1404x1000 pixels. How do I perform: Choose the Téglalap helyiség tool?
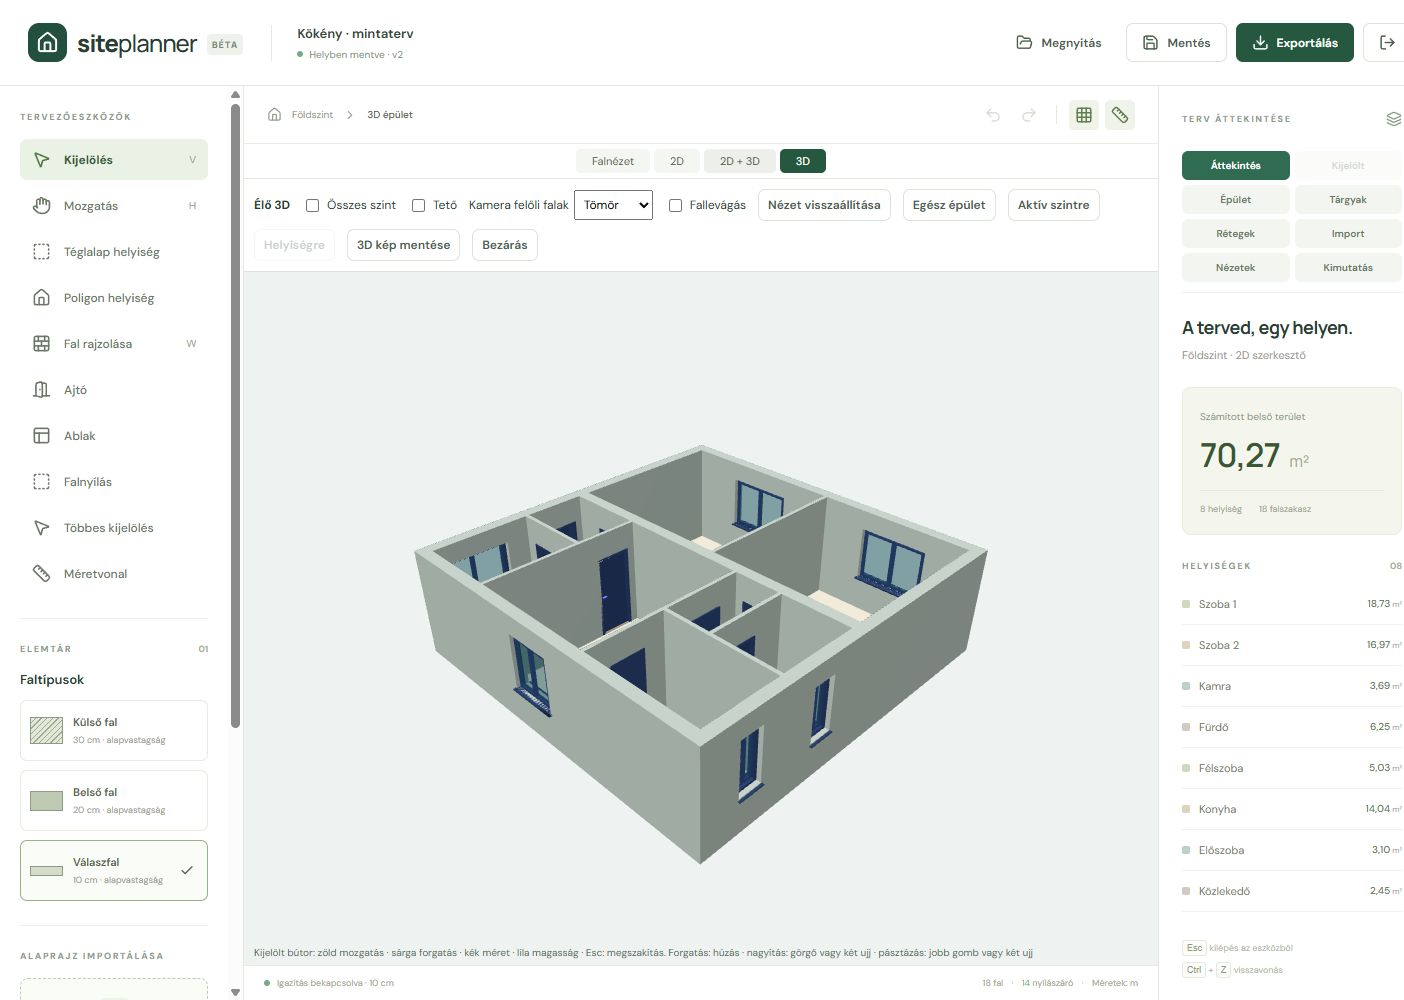[x=114, y=252]
